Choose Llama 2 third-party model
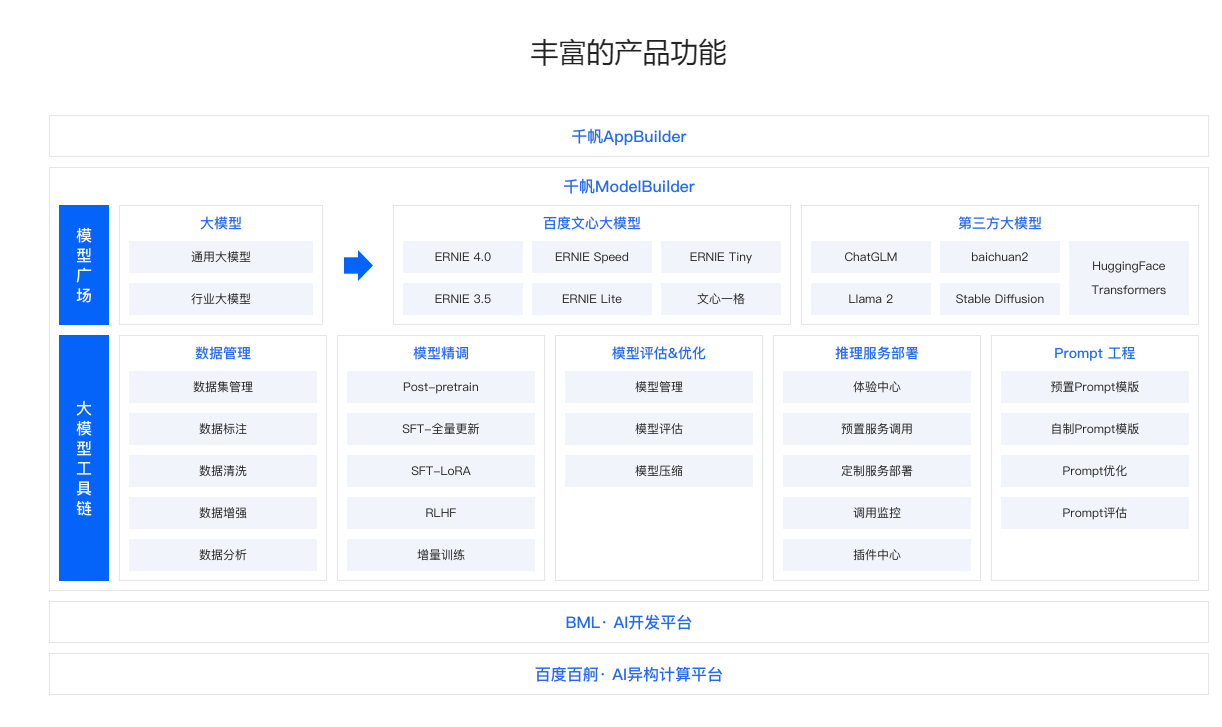Screen dimensions: 1222x727 pyautogui.click(x=871, y=299)
